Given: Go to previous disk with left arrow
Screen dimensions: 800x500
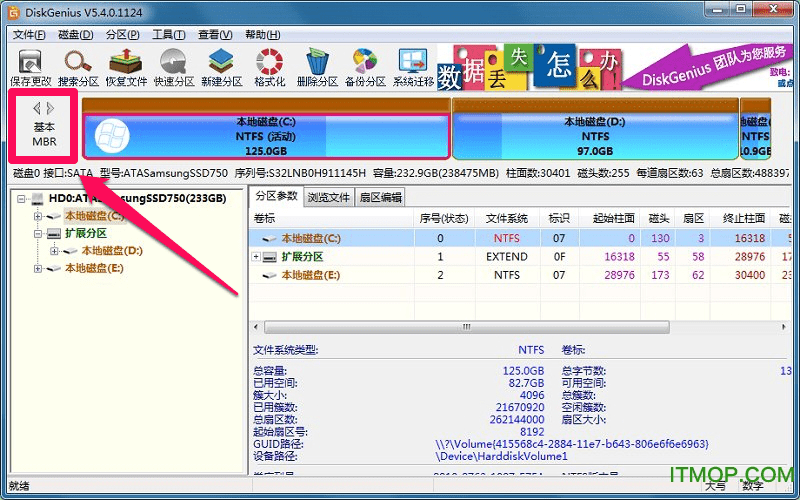Looking at the screenshot, I should [x=37, y=108].
